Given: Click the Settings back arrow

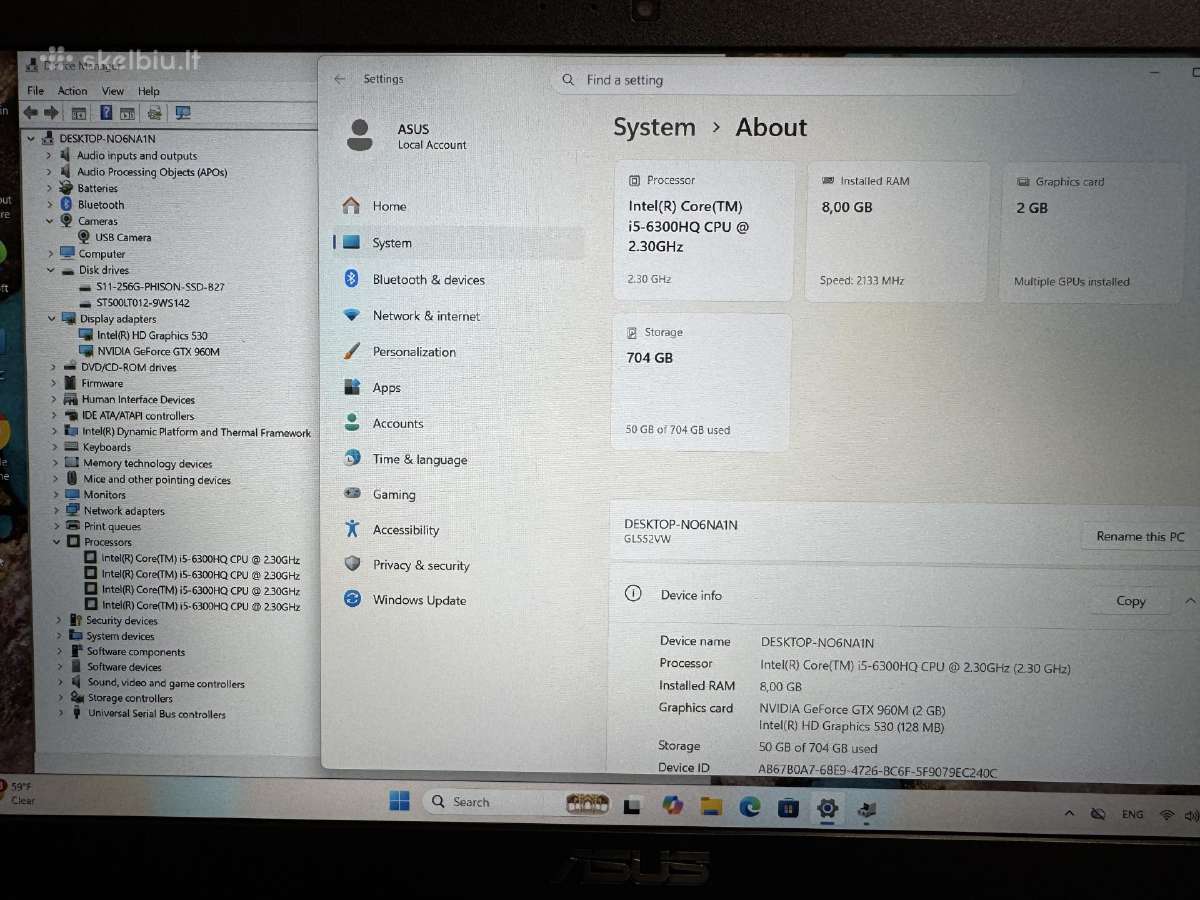Looking at the screenshot, I should 339,79.
